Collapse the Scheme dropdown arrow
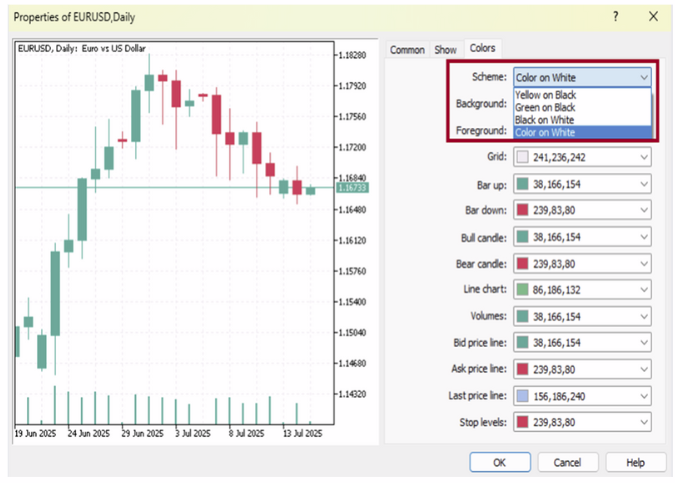This screenshot has height=483, width=675. [643, 77]
